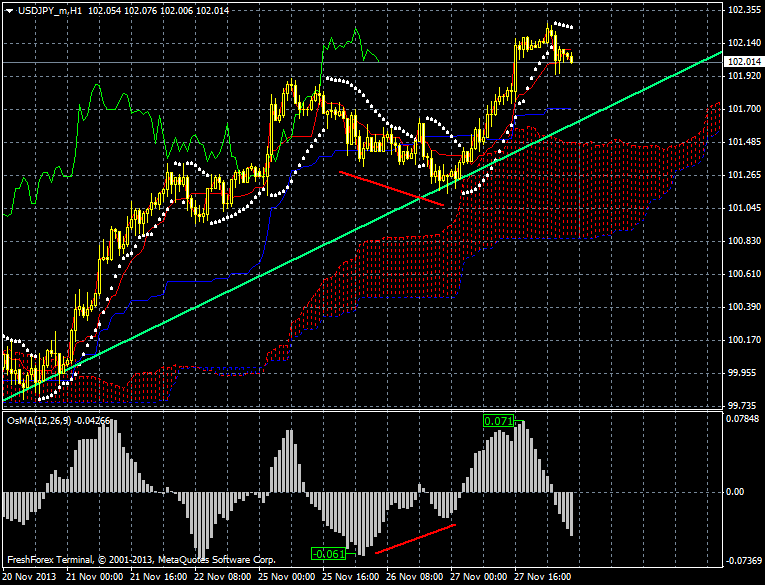This screenshot has height=585, width=765.
Task: Select the red divergence line on price chart
Action: coord(391,188)
